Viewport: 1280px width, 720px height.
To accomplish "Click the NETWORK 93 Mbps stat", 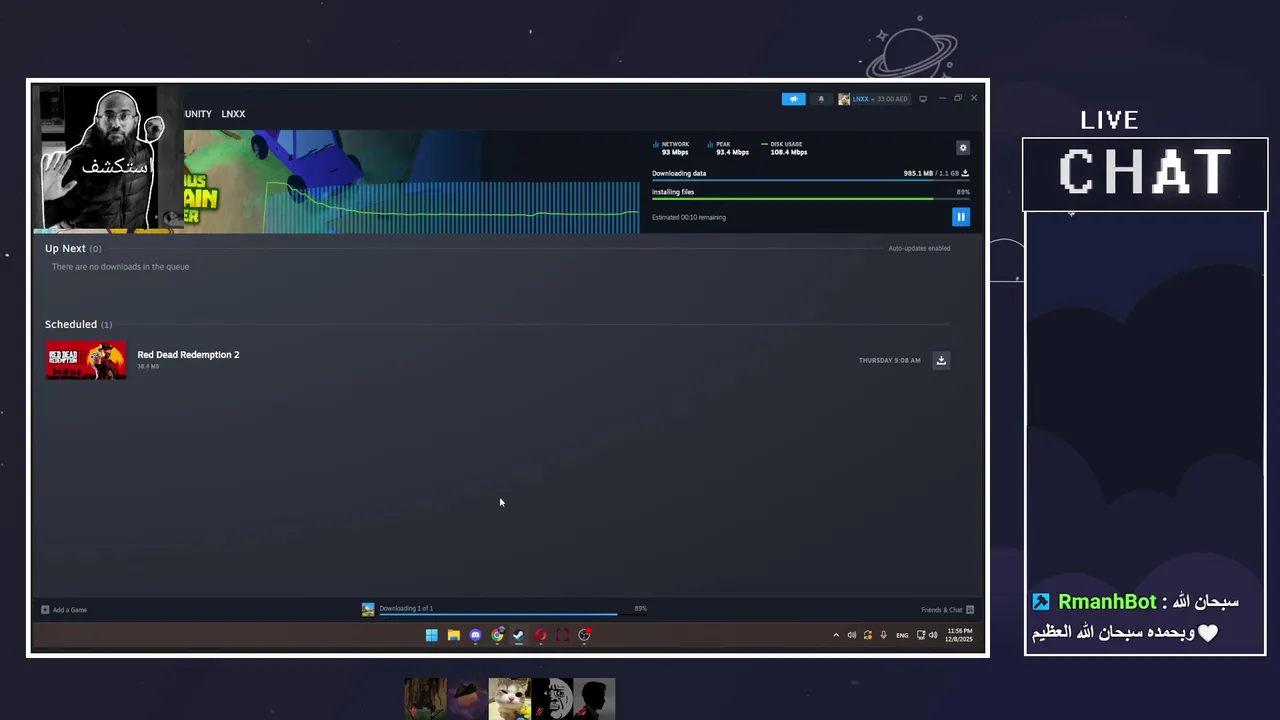I will [x=672, y=148].
